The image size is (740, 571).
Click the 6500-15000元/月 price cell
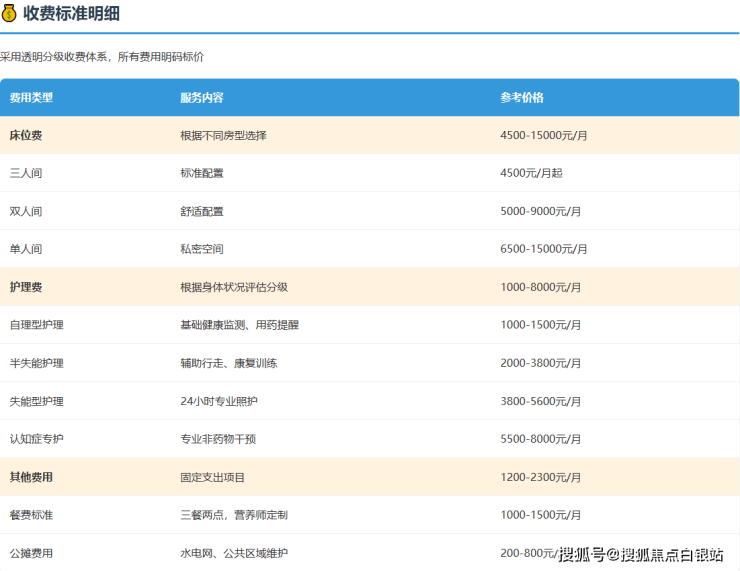coord(543,249)
